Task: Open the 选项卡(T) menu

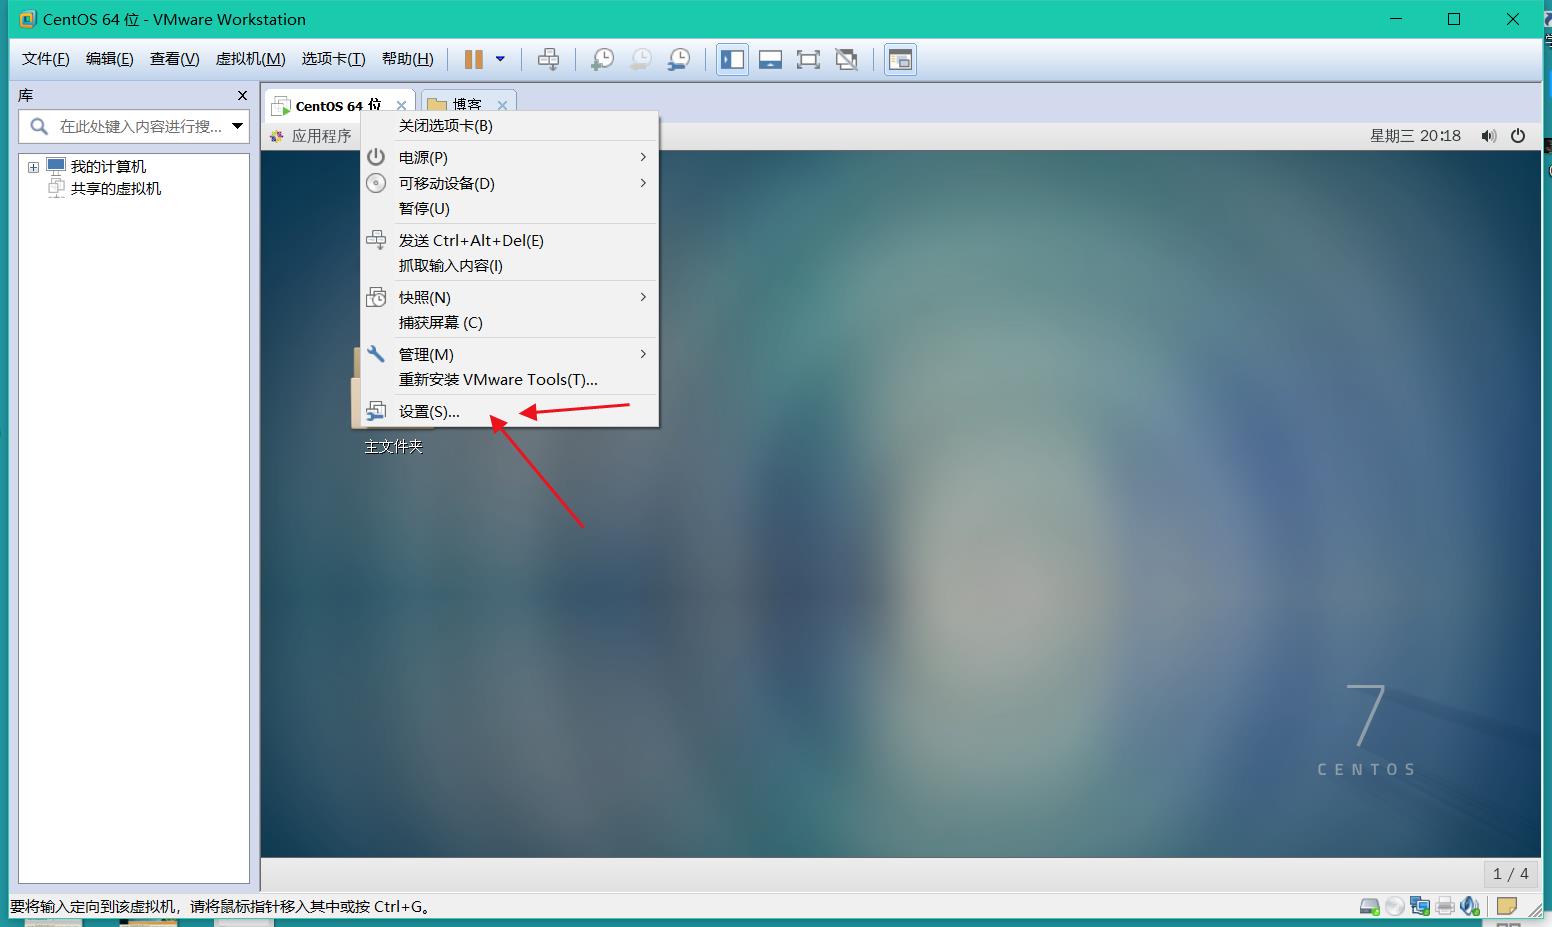Action: (x=334, y=59)
